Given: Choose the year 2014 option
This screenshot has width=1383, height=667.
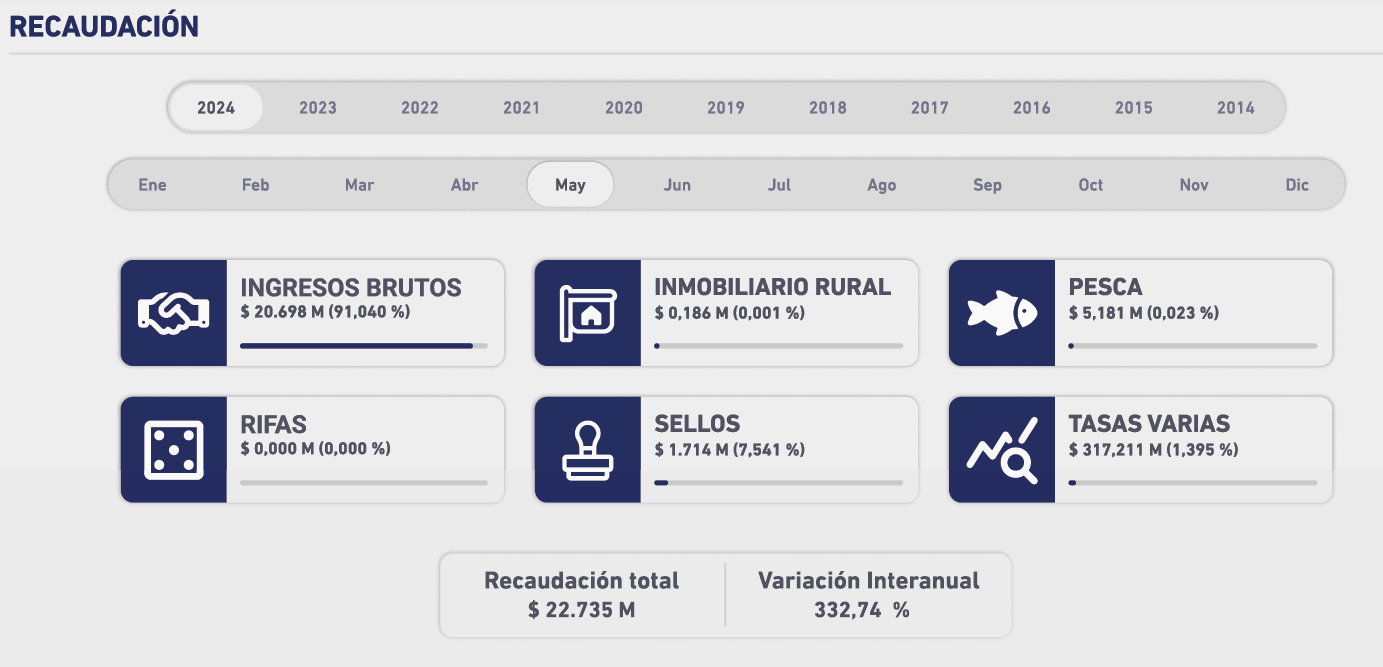Looking at the screenshot, I should (x=1235, y=108).
